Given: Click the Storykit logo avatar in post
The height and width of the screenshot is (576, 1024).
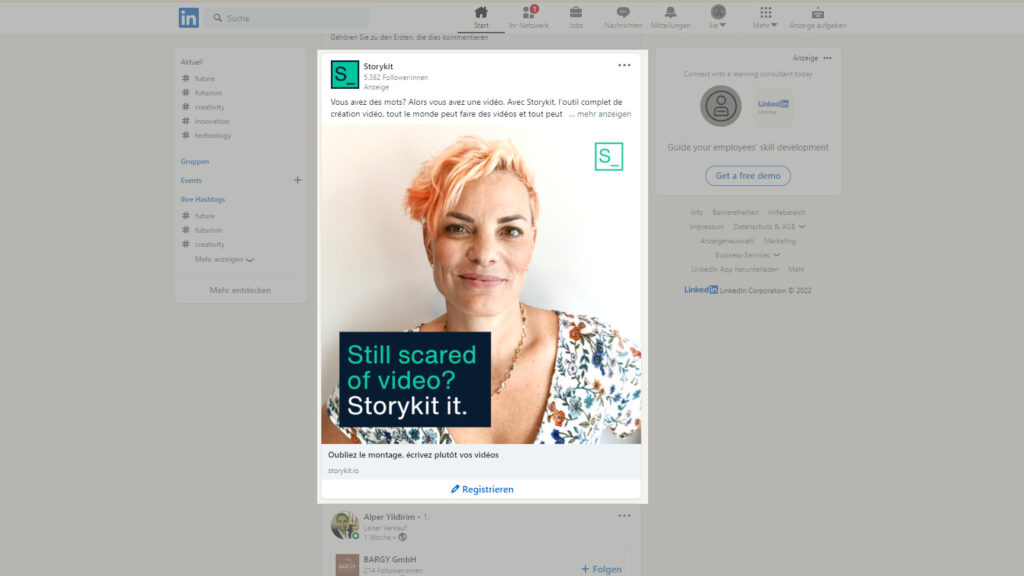Looking at the screenshot, I should (x=345, y=74).
